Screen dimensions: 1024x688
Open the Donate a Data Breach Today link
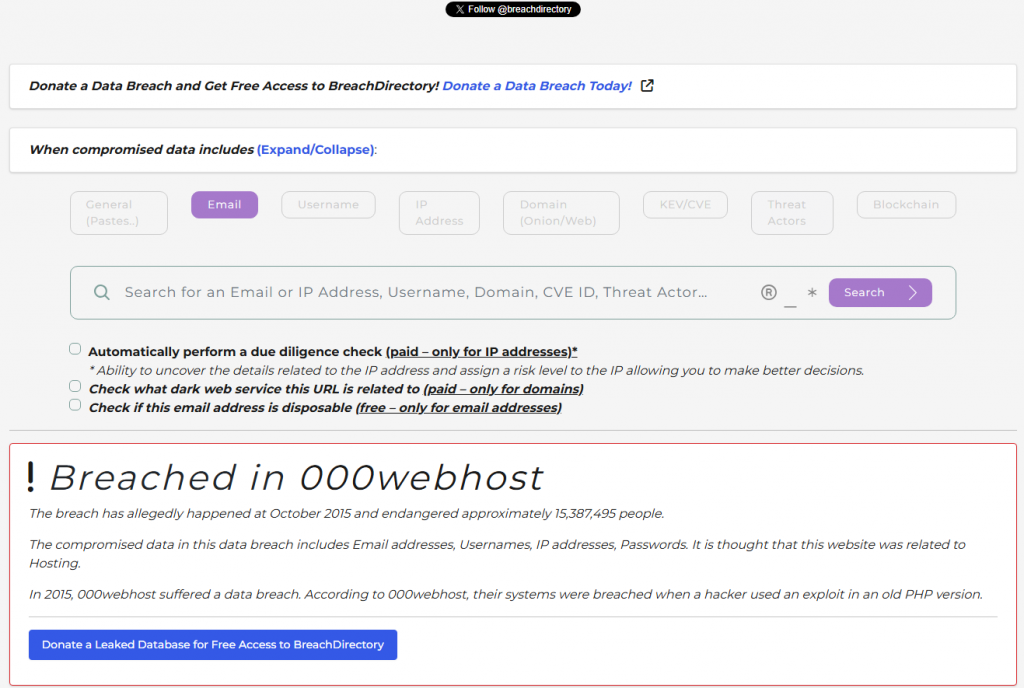[537, 86]
